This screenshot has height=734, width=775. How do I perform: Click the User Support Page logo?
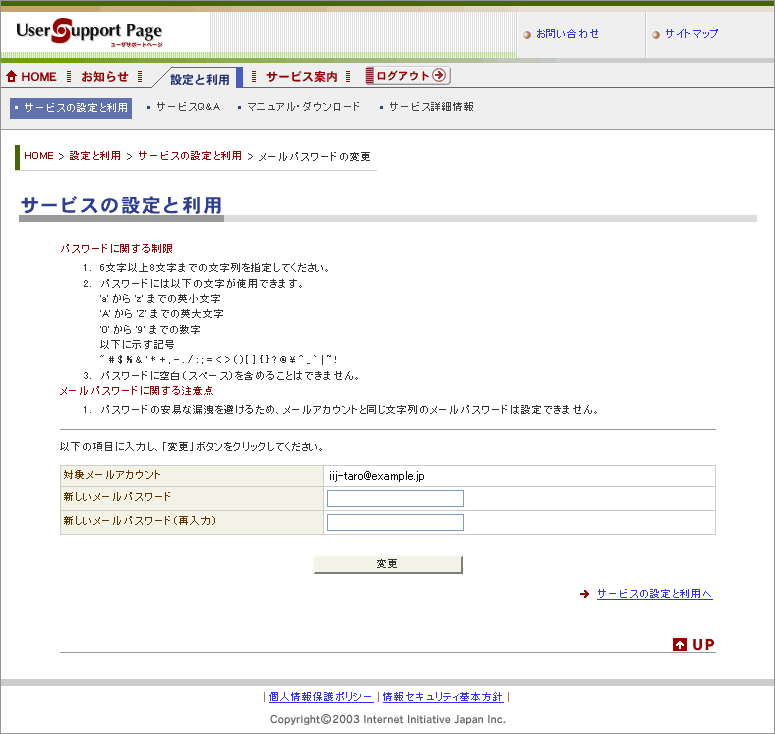[x=90, y=33]
